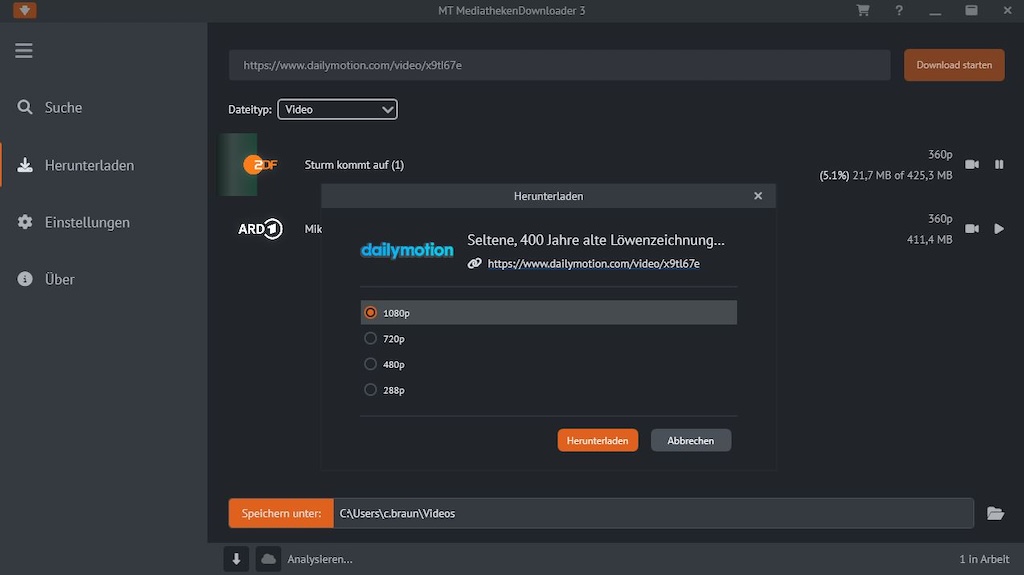Viewport: 1024px width, 575px height.
Task: Open Einstellungen in the sidebar
Action: coord(87,223)
